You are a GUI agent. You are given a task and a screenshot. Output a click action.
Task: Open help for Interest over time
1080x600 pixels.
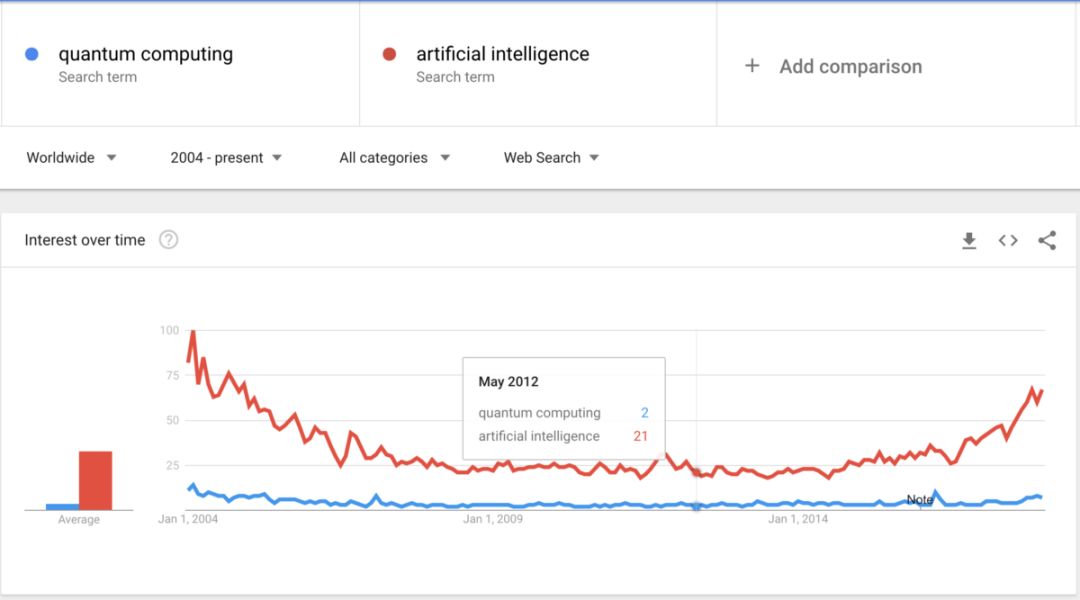click(x=169, y=240)
